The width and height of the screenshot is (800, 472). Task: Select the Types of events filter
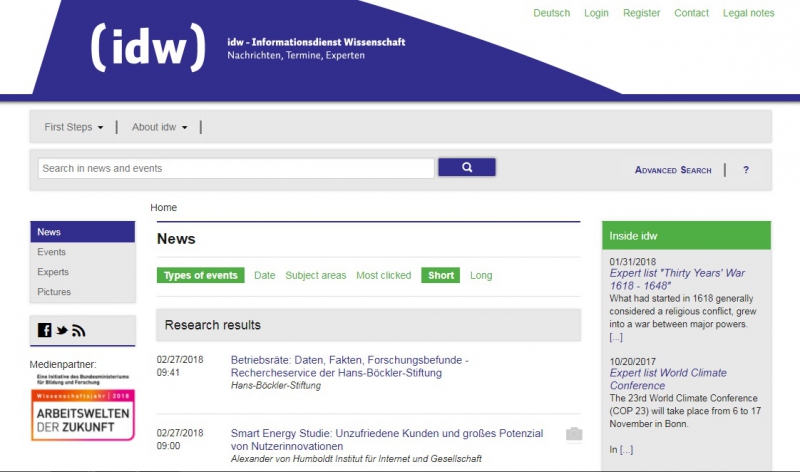pos(200,276)
